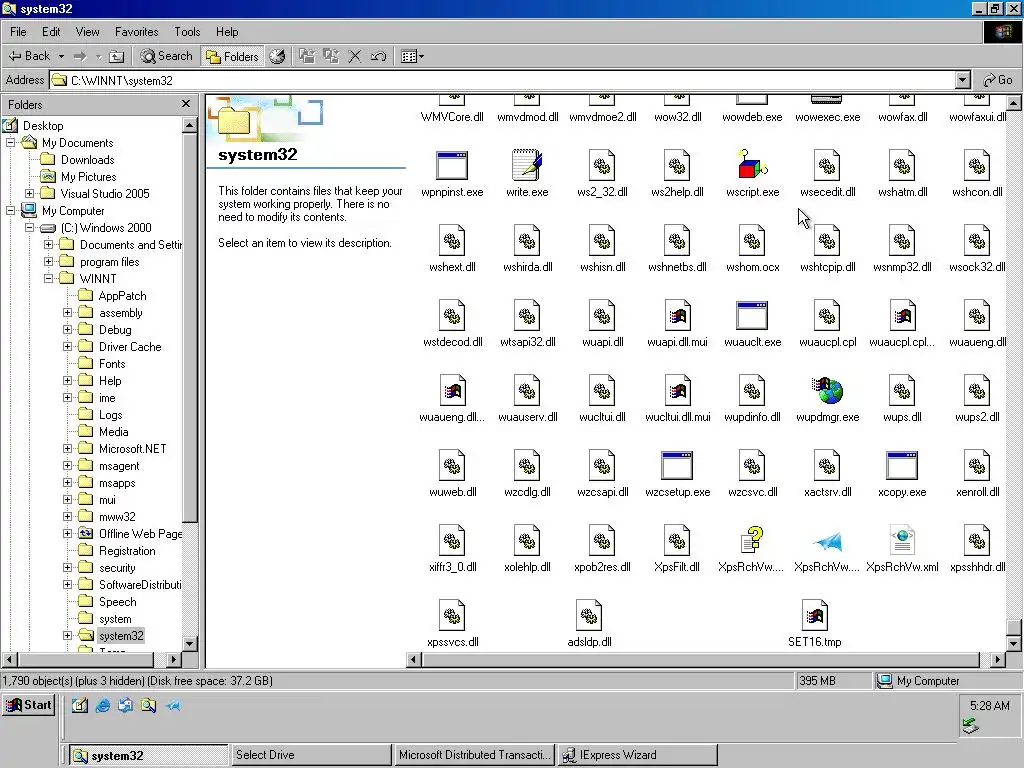Screen dimensions: 1024x768
Task: Select the wuaucpl.cpl file icon
Action: pyautogui.click(x=827, y=315)
